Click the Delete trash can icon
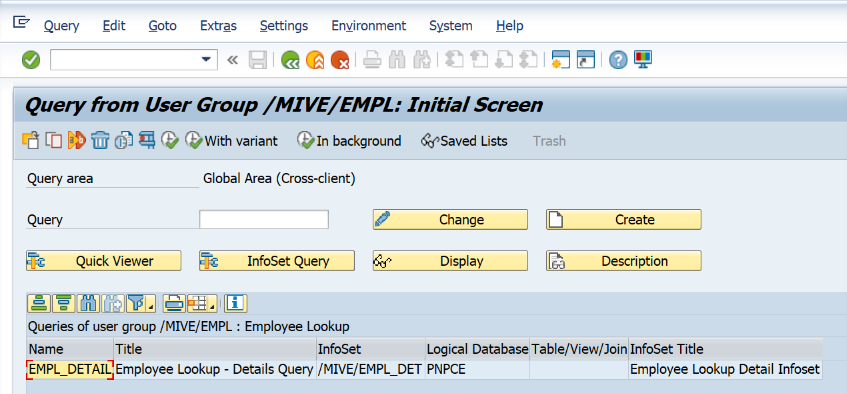Image resolution: width=847 pixels, height=394 pixels. [100, 141]
